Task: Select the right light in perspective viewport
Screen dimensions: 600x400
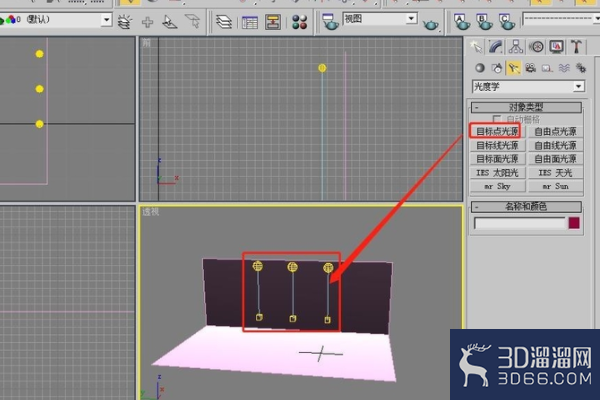Action: pos(328,268)
